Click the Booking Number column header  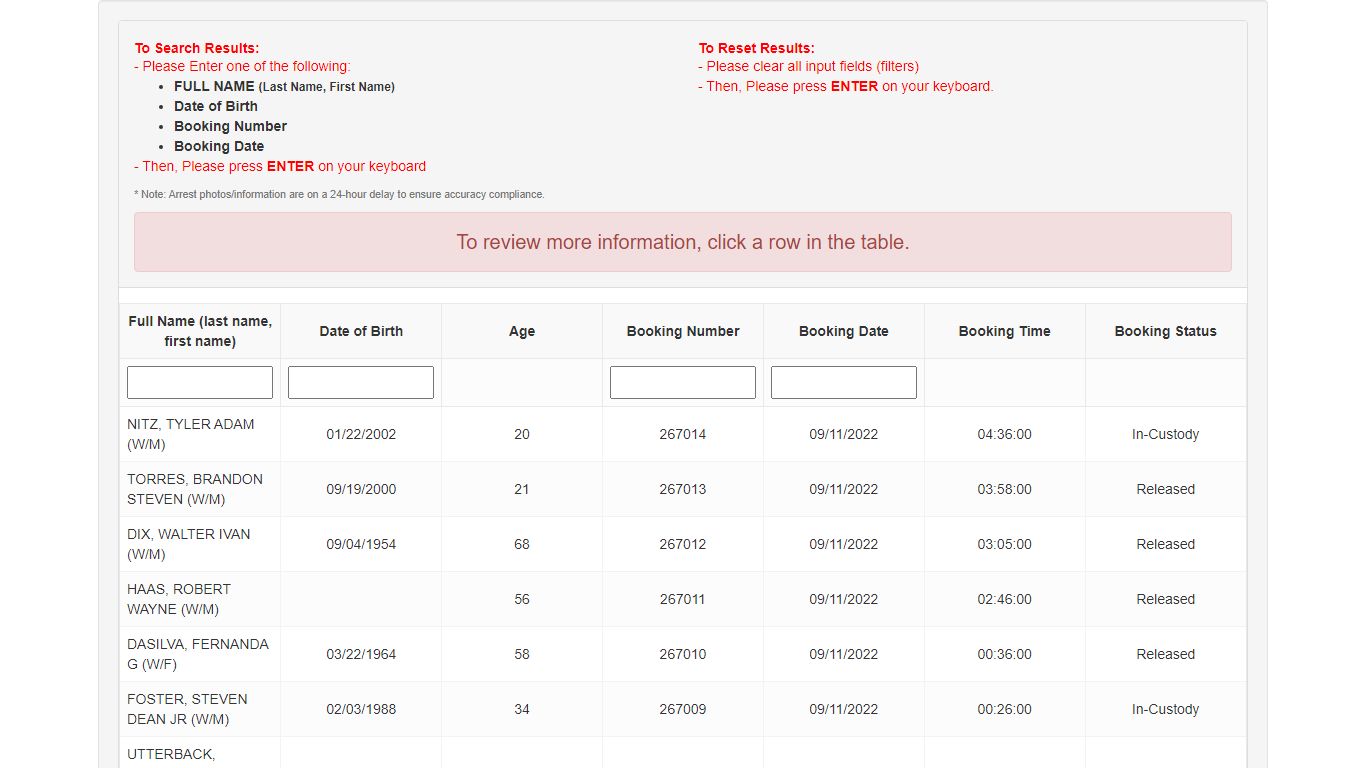pyautogui.click(x=683, y=331)
